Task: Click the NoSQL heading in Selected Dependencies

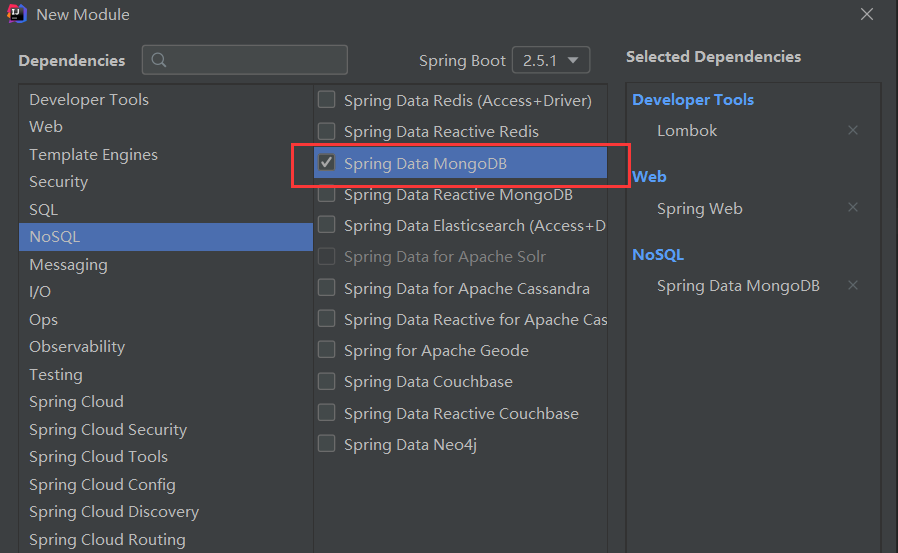Action: pos(658,254)
